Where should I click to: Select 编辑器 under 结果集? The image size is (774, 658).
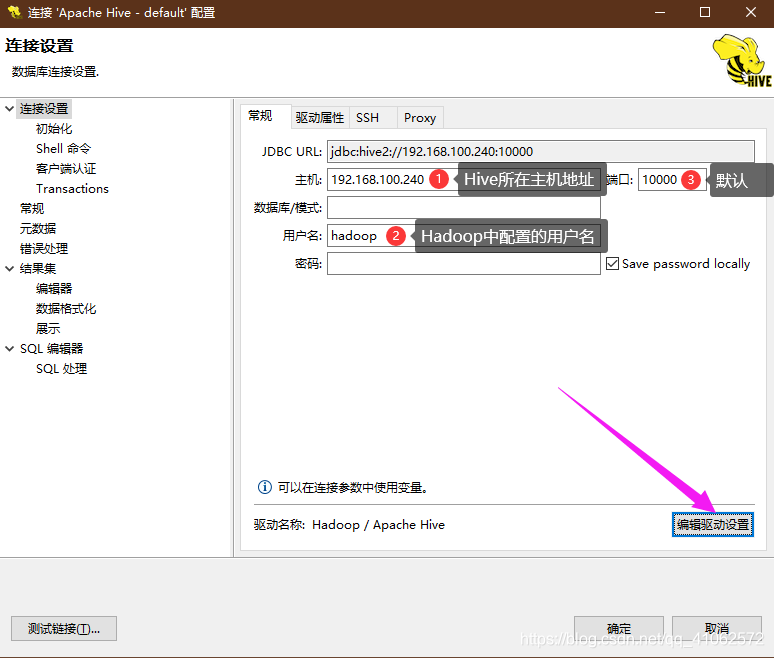(54, 288)
